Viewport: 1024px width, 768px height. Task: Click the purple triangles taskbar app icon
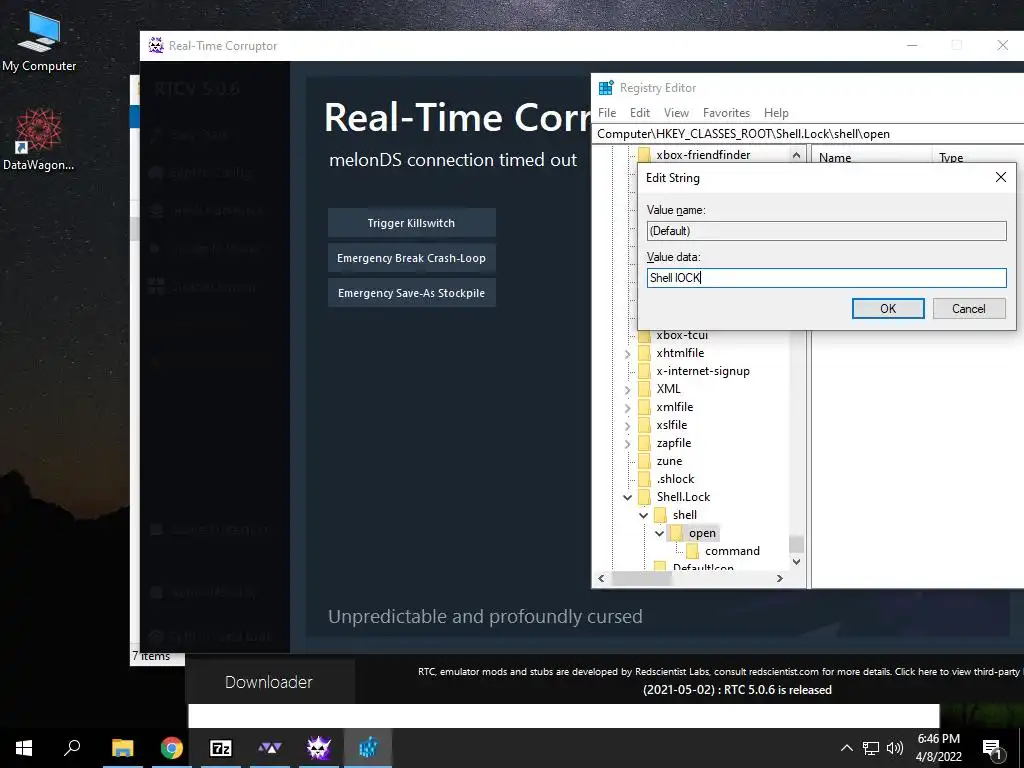270,748
